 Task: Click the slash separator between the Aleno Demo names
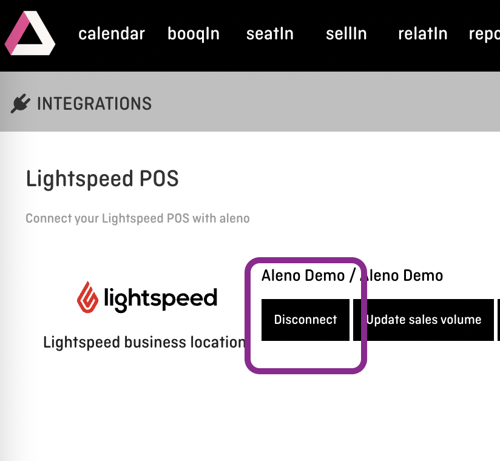click(352, 276)
